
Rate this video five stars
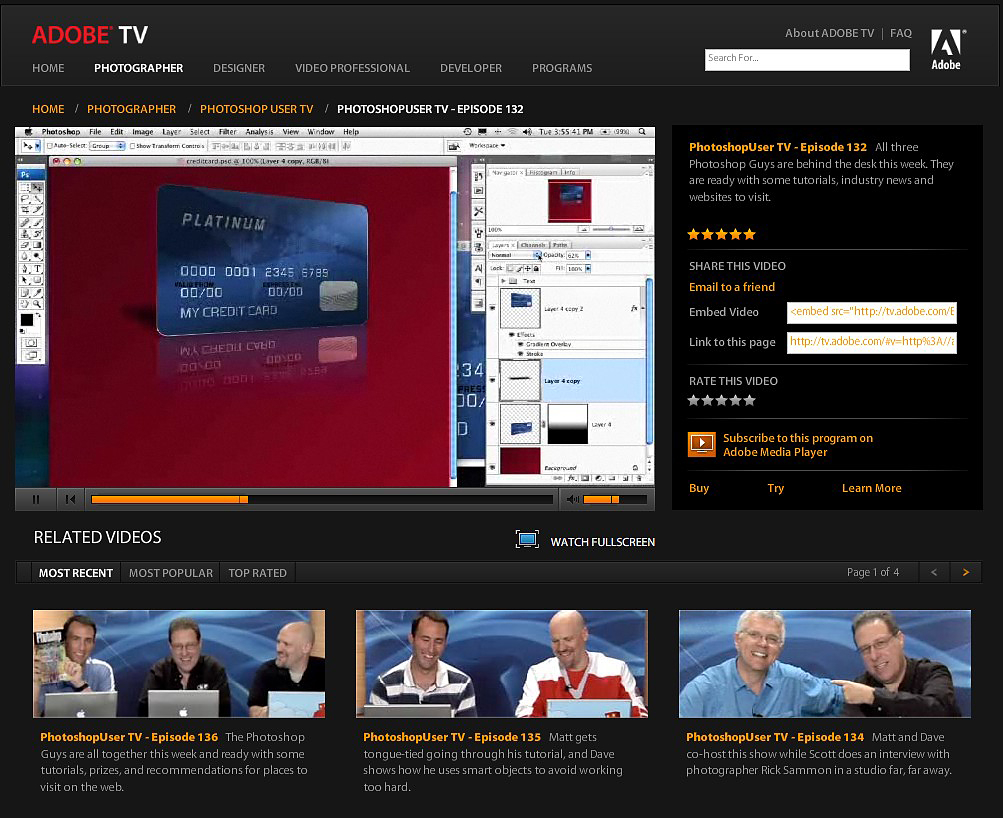coord(750,400)
